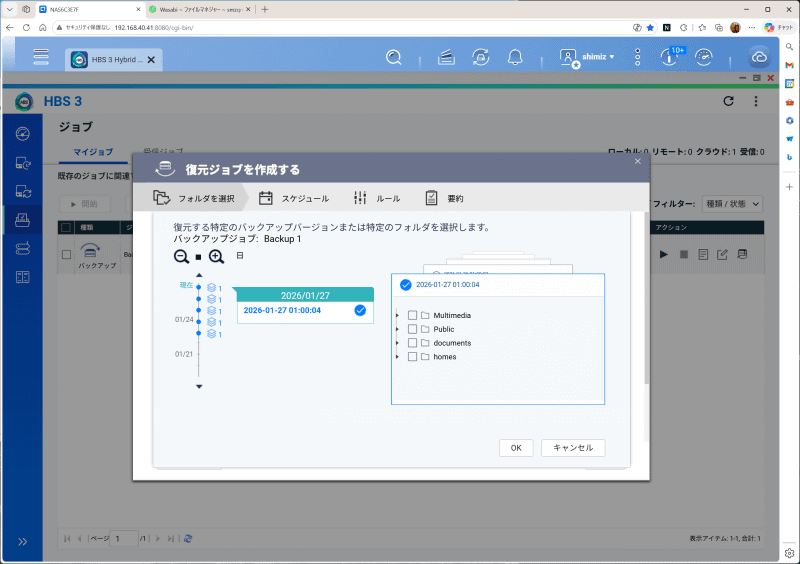Zoom in the backup timeline
The height and width of the screenshot is (564, 800).
coord(216,256)
